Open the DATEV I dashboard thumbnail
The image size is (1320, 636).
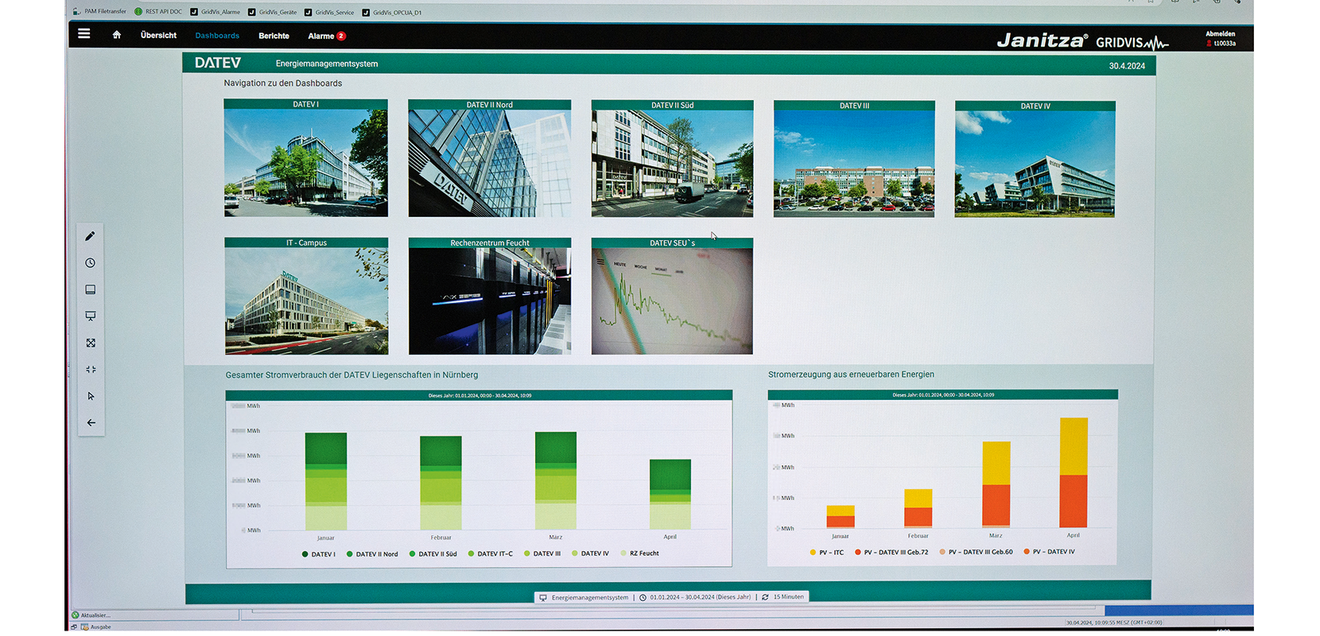pos(305,158)
